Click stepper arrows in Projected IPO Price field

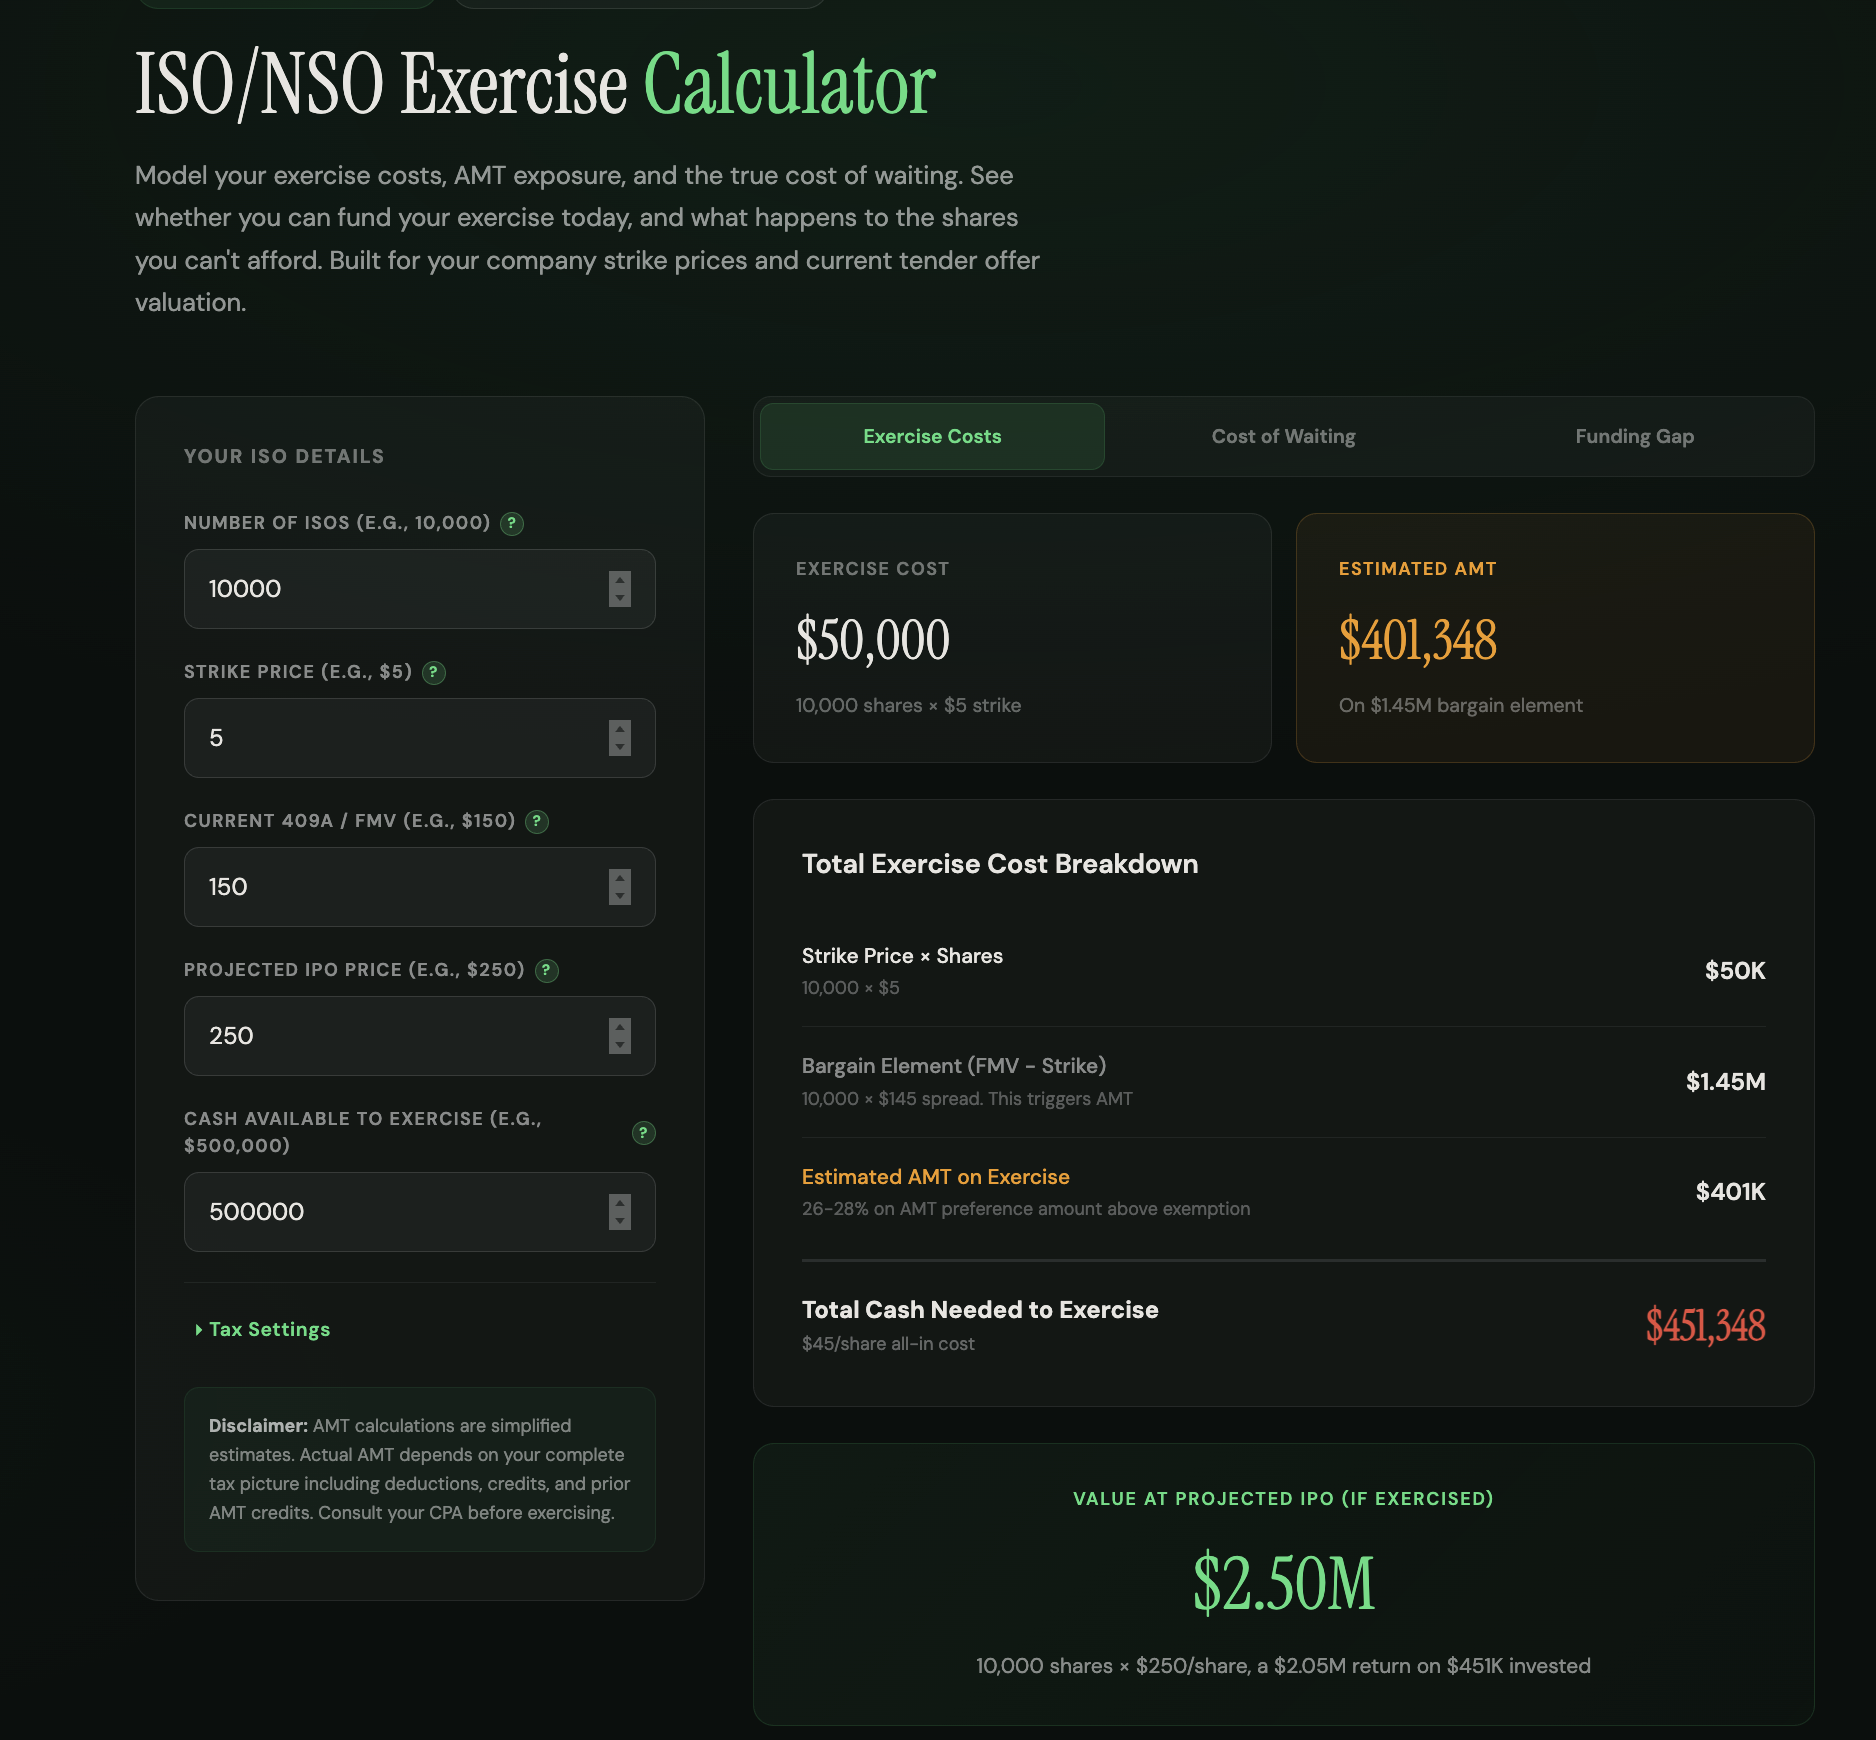coord(620,1036)
